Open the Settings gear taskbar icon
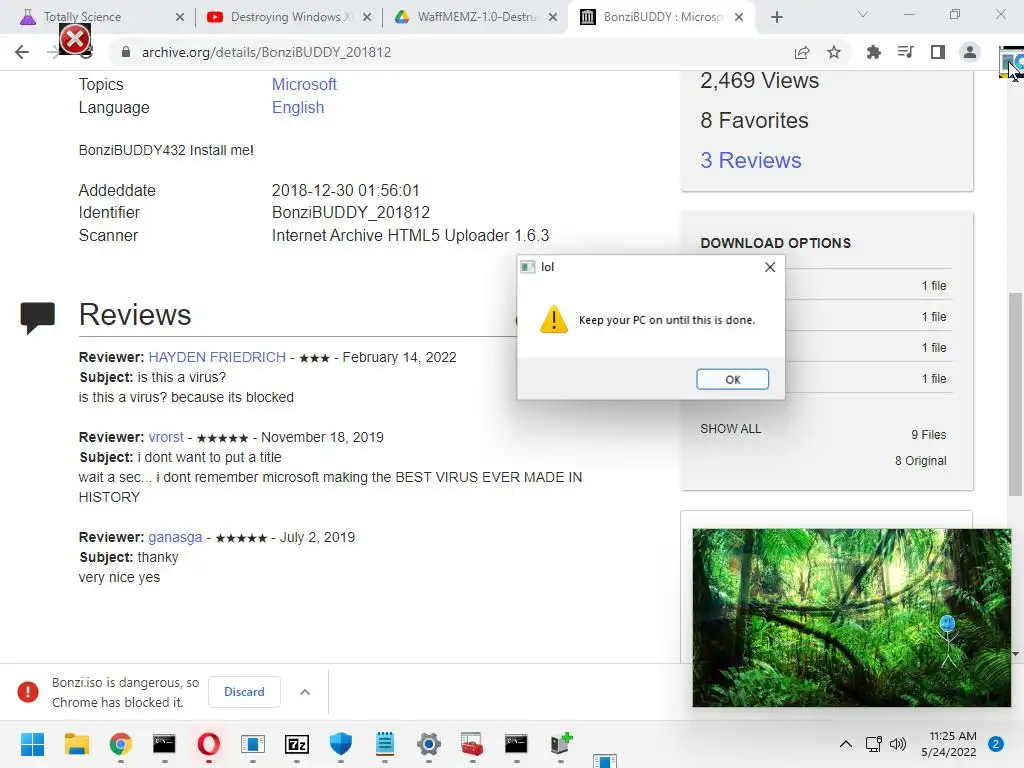 (428, 744)
